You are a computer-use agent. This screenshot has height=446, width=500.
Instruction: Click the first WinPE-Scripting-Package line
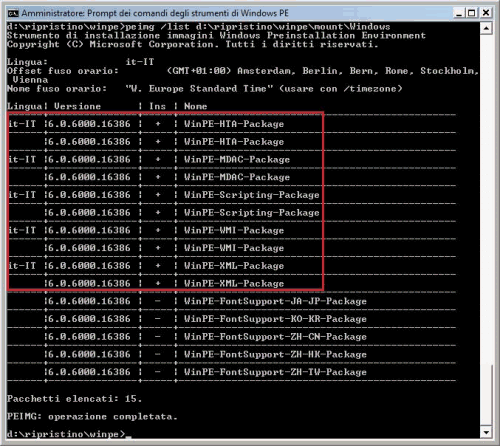tap(164, 195)
